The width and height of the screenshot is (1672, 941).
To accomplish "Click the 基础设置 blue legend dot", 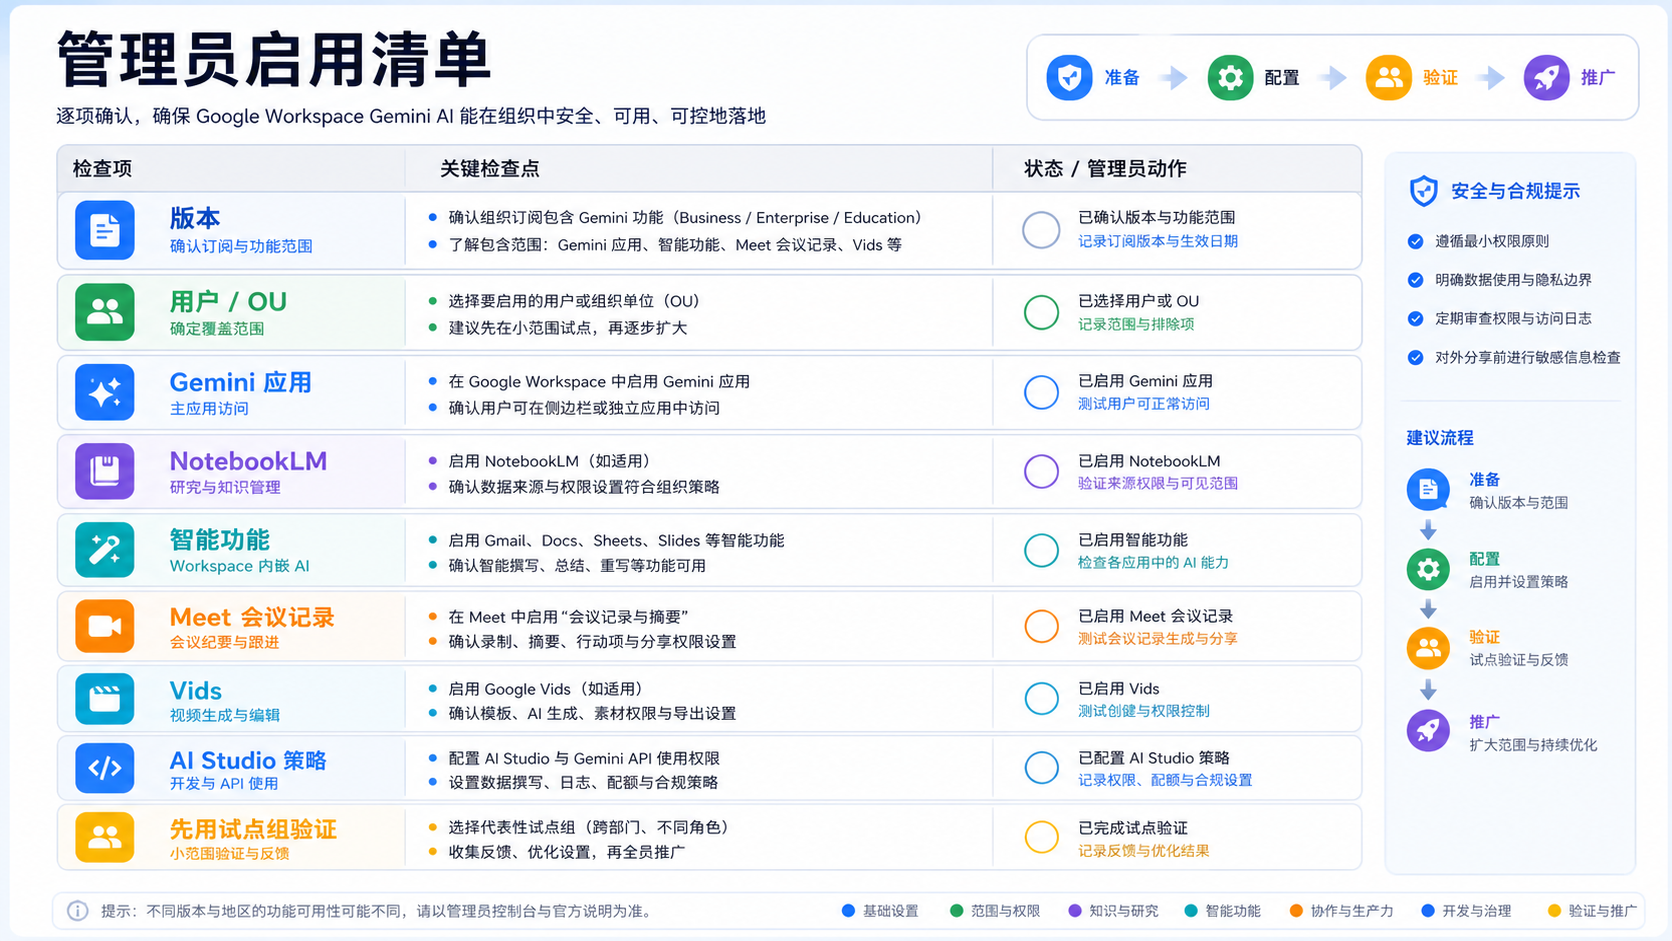I will [x=848, y=911].
